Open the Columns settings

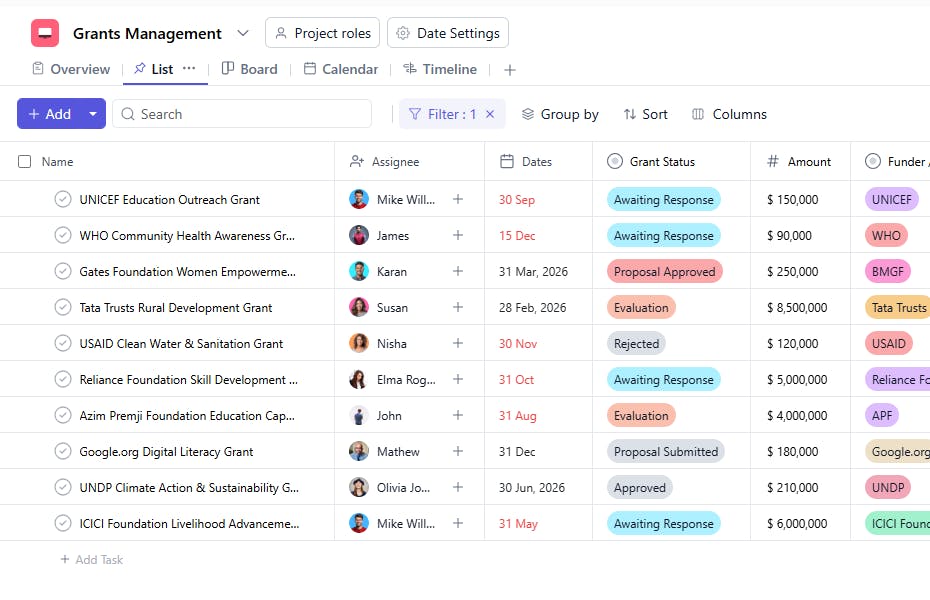[729, 114]
